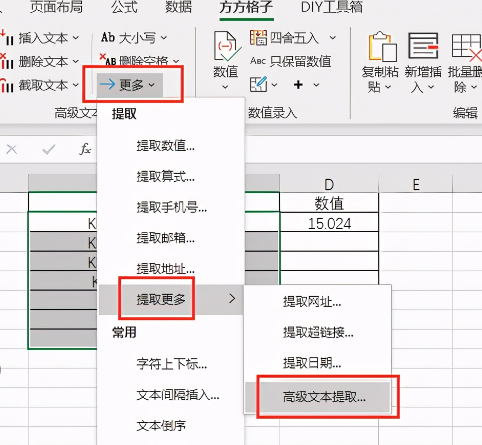Viewport: 482px width, 445px height.
Task: Select the 方方格子 ribbon tab
Action: coord(246,7)
